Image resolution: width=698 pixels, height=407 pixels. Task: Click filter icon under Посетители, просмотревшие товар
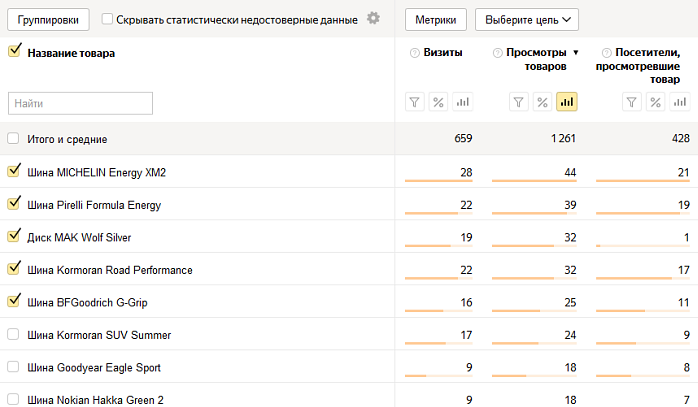[632, 102]
